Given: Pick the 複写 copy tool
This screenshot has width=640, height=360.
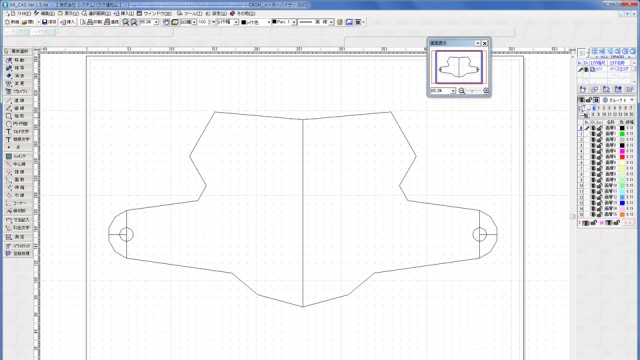Looking at the screenshot, I should click(18, 68).
